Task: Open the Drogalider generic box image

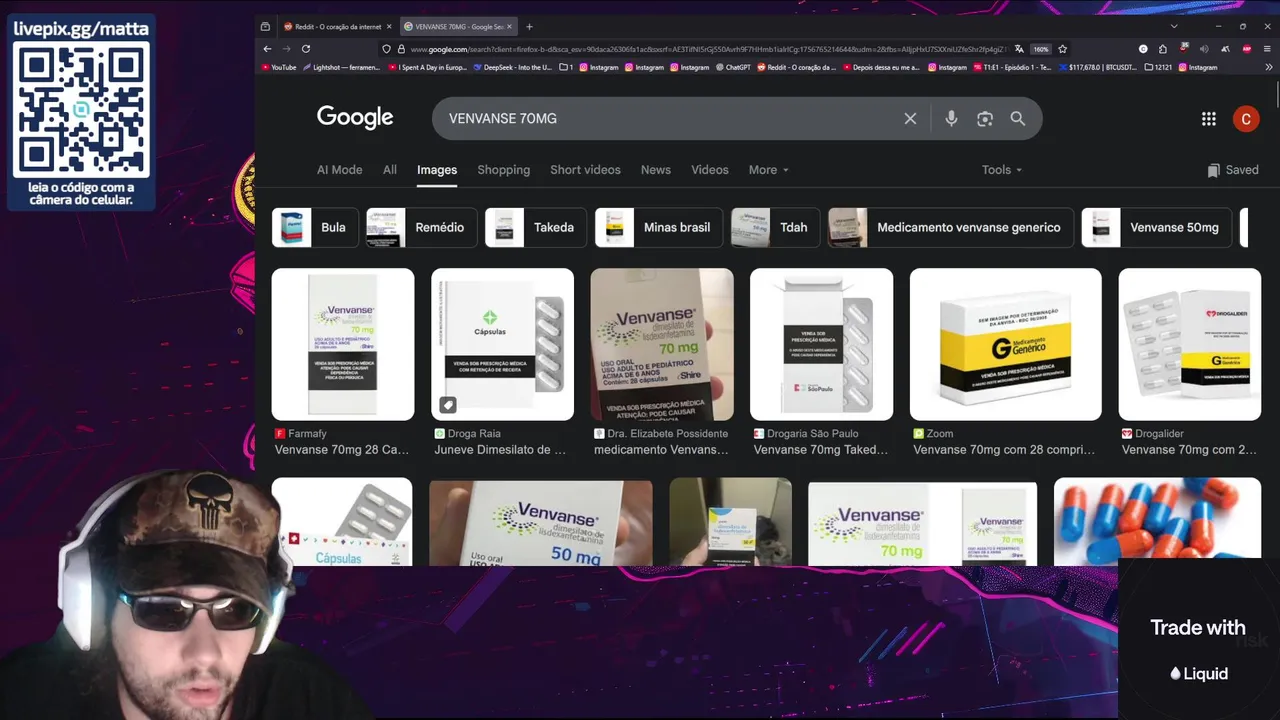Action: point(1190,344)
